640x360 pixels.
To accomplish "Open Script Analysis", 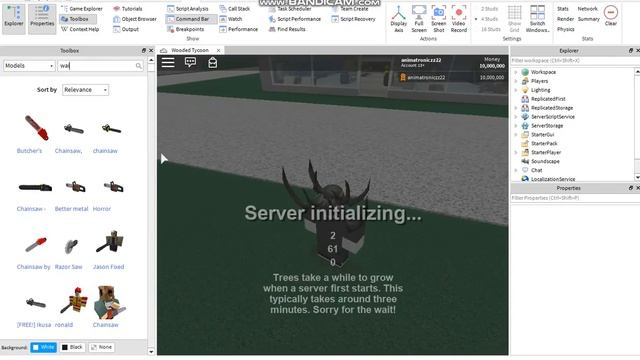I will pyautogui.click(x=188, y=9).
